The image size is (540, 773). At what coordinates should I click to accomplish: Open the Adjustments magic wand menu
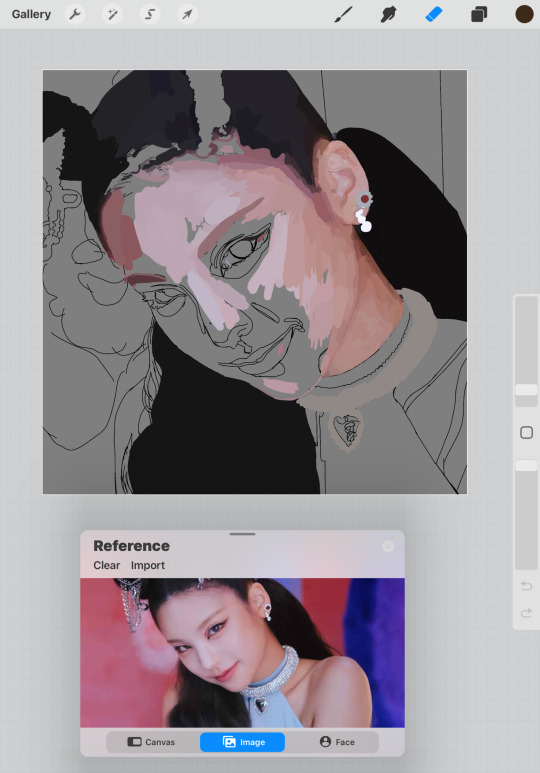click(x=112, y=14)
